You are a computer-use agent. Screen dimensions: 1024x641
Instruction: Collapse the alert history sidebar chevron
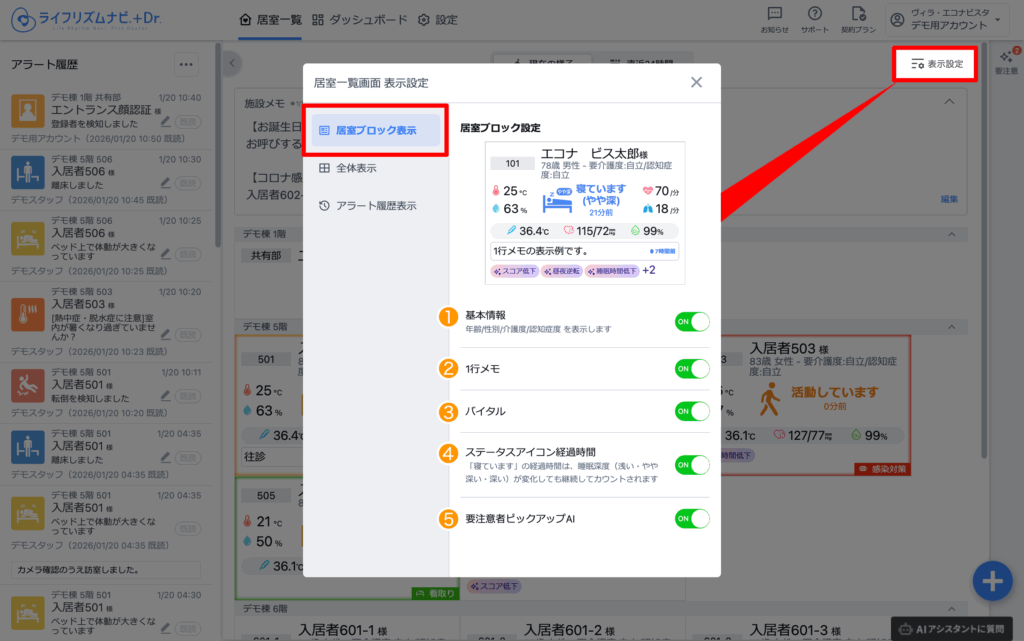click(232, 64)
